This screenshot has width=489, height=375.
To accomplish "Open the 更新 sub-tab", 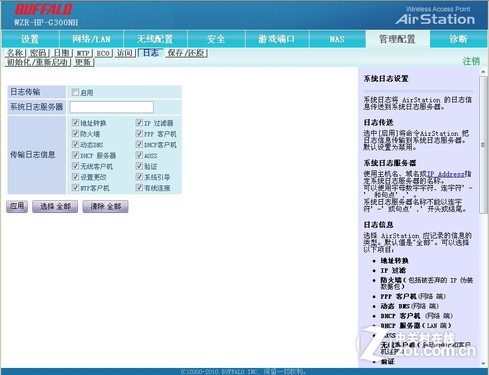I will pyautogui.click(x=83, y=62).
